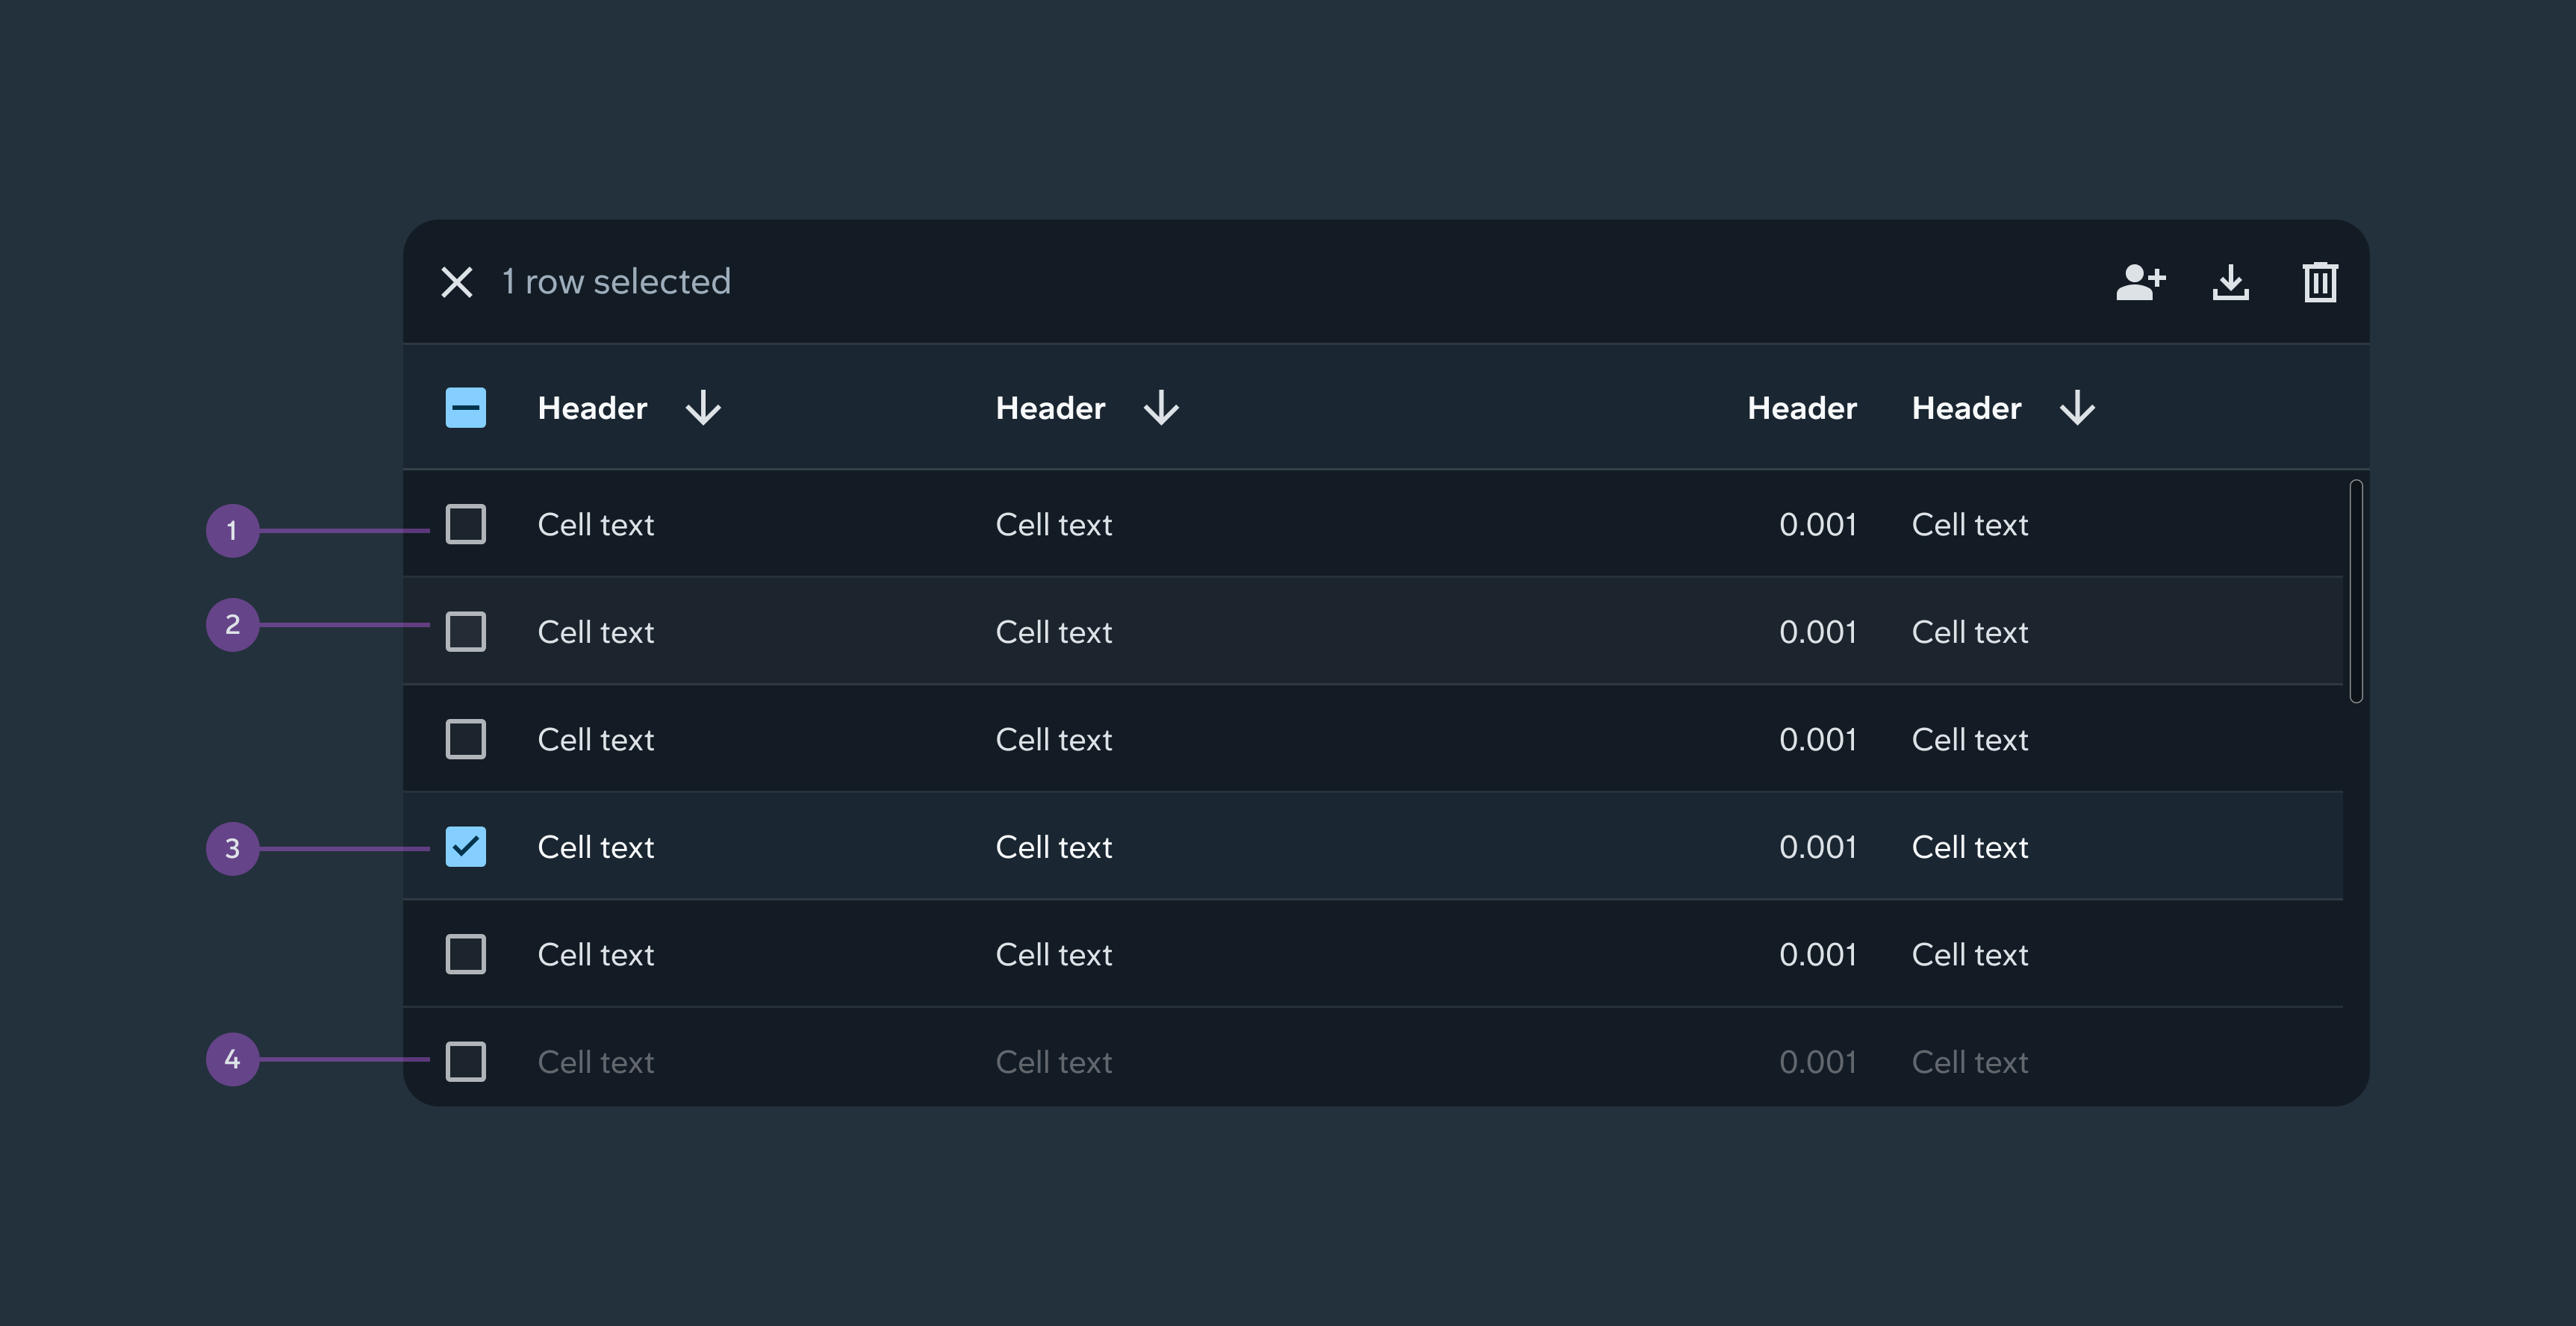Viewport: 2576px width, 1326px height.
Task: Sort by last Header column arrow
Action: pos(2077,408)
